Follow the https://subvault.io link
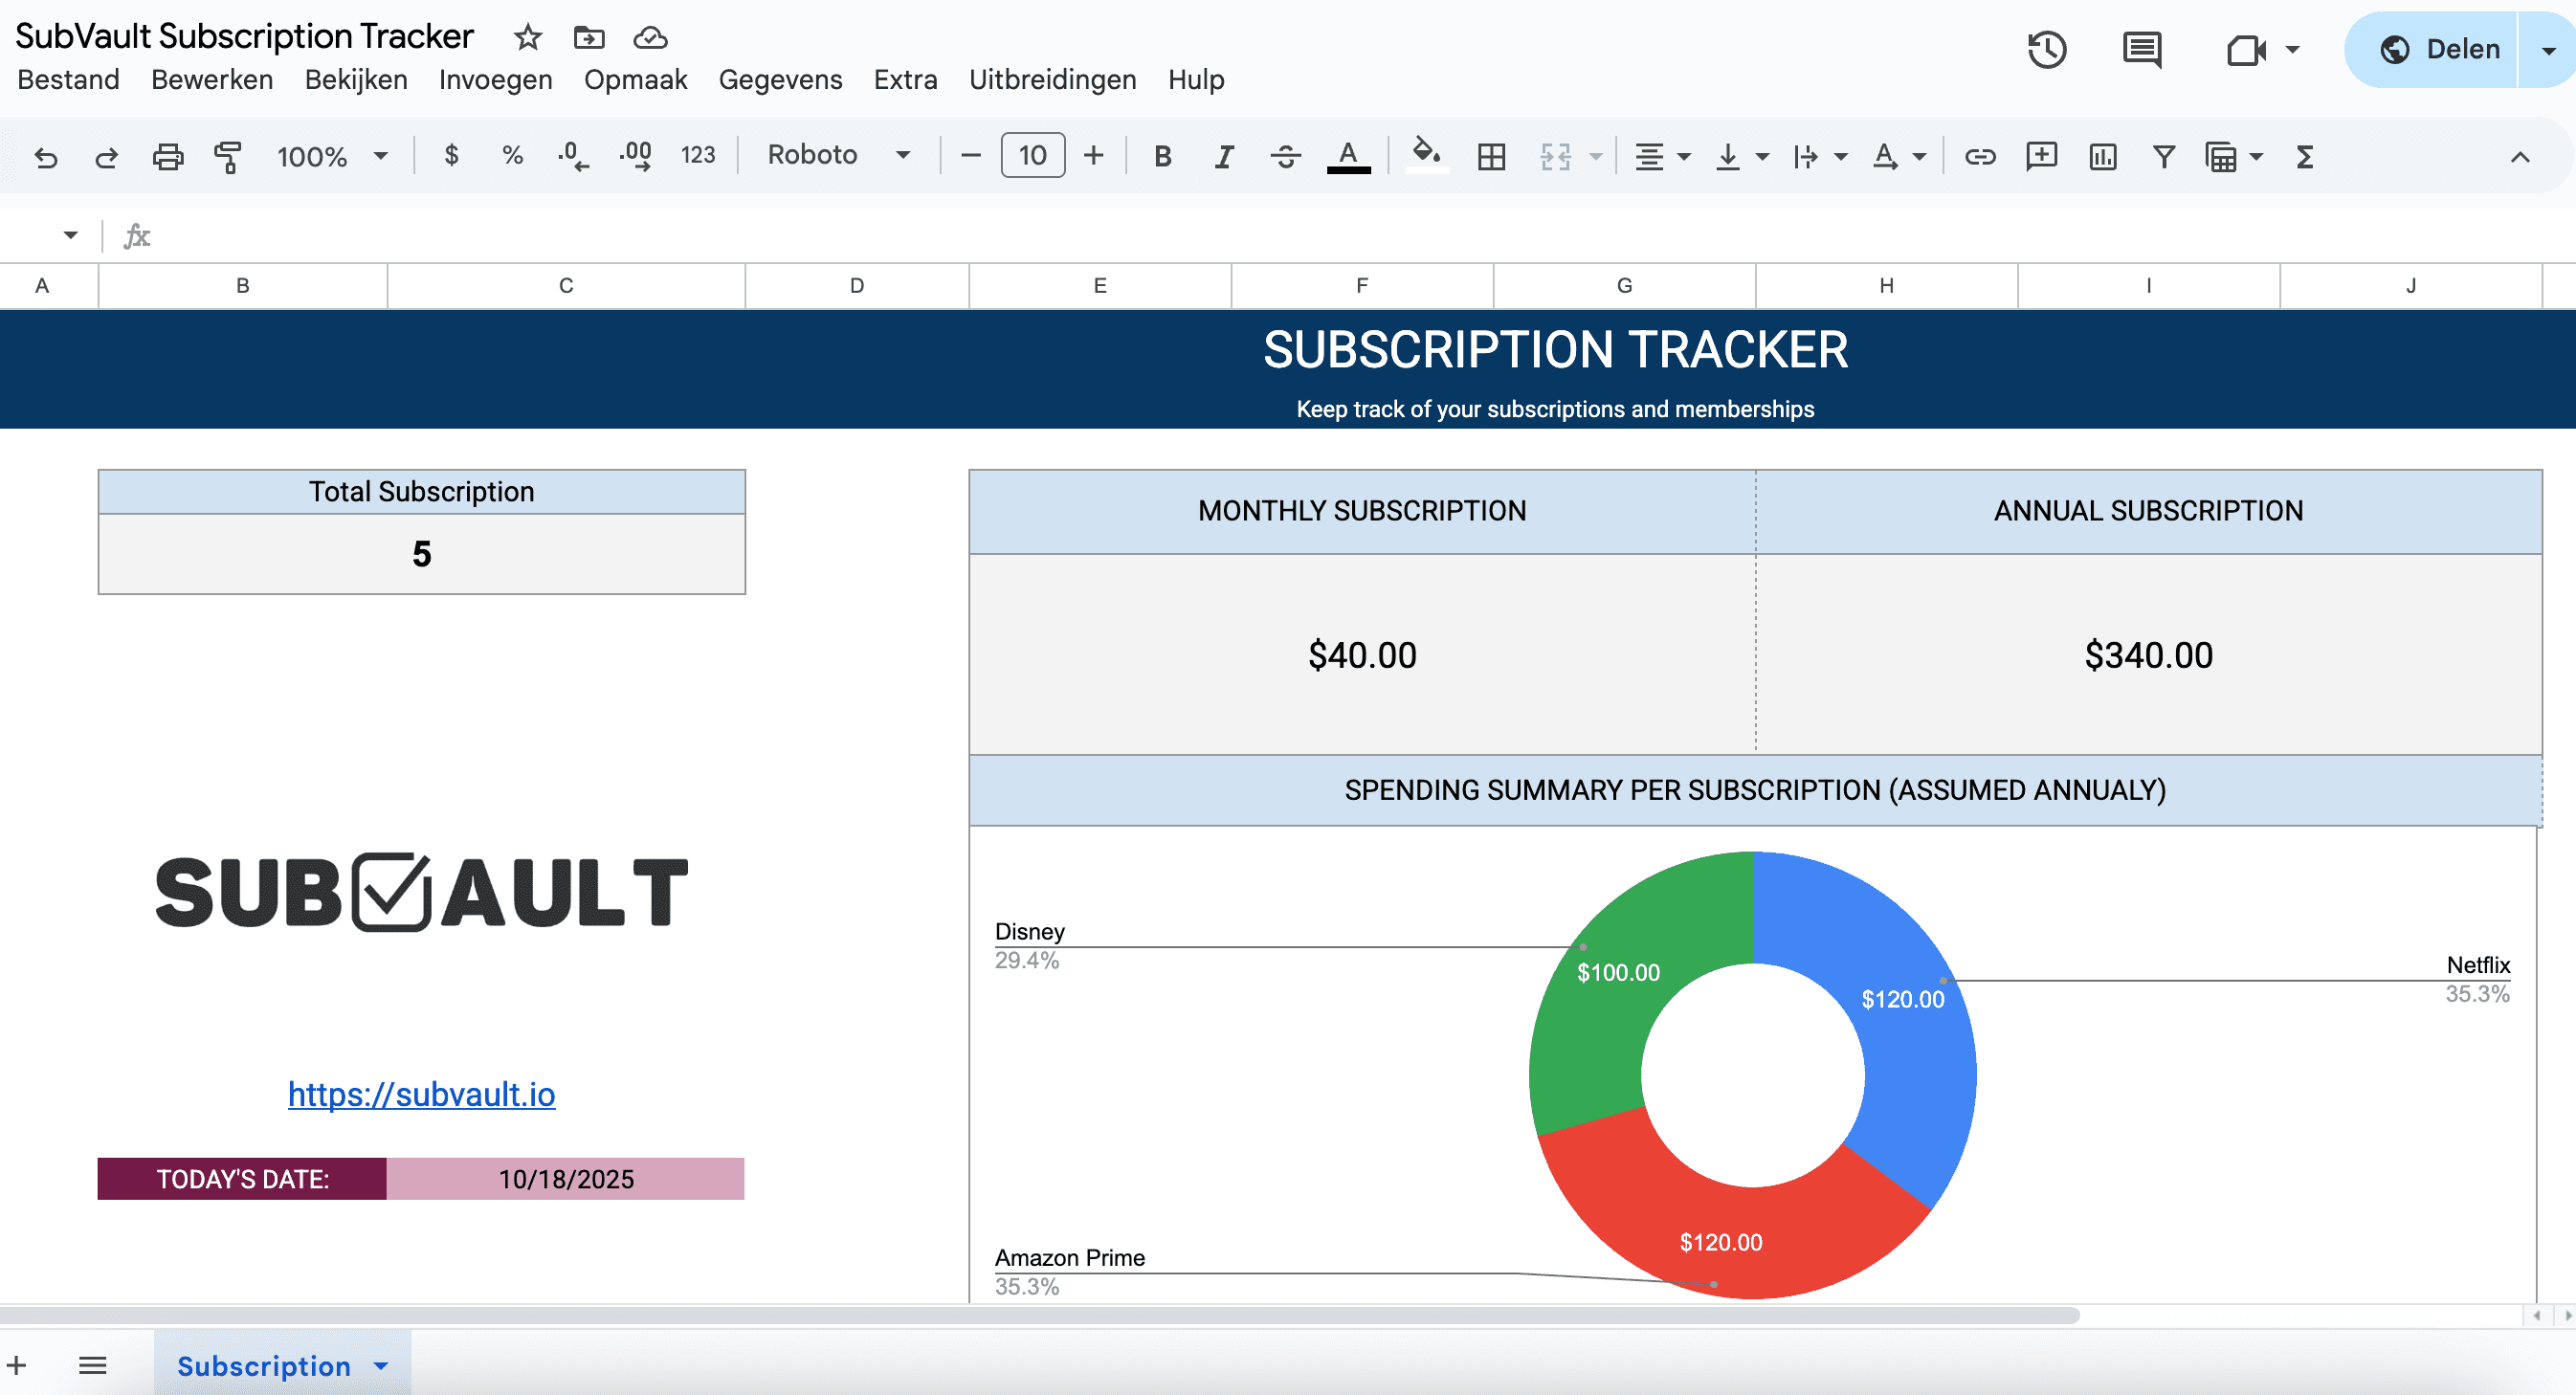 (421, 1094)
